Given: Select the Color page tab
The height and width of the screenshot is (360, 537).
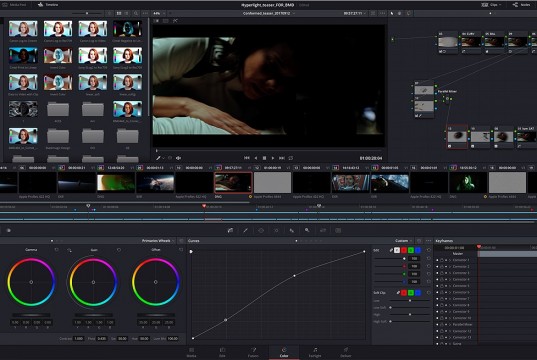Looking at the screenshot, I should click(284, 352).
